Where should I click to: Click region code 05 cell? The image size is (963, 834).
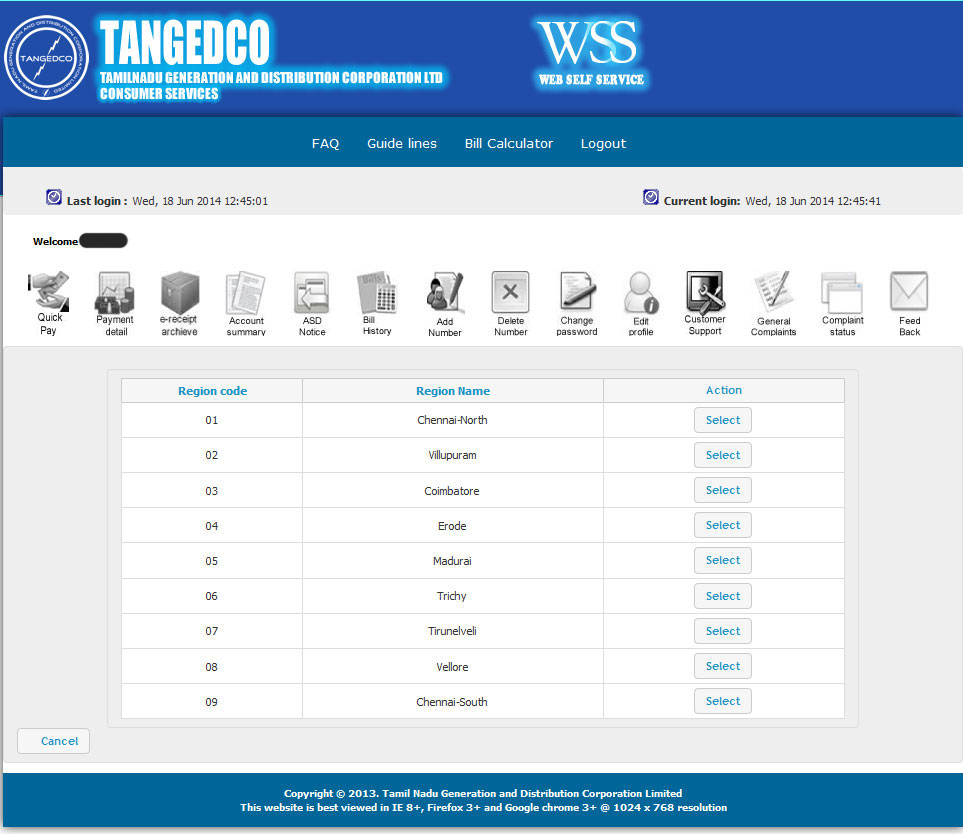pos(212,561)
